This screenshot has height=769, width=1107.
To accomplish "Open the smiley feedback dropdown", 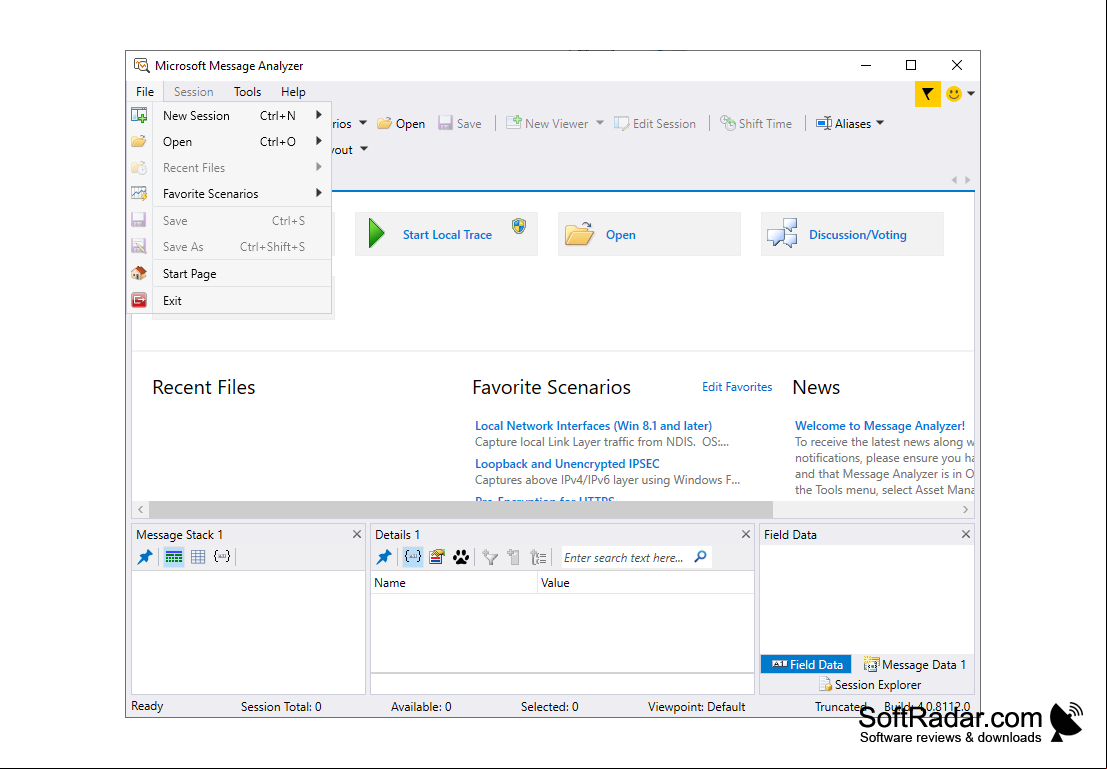I will click(971, 93).
